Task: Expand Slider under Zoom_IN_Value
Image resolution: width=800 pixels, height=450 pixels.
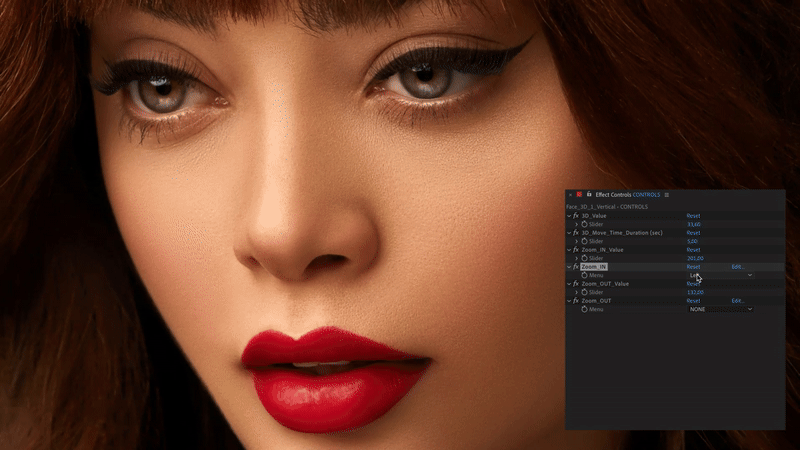Action: pos(577,258)
